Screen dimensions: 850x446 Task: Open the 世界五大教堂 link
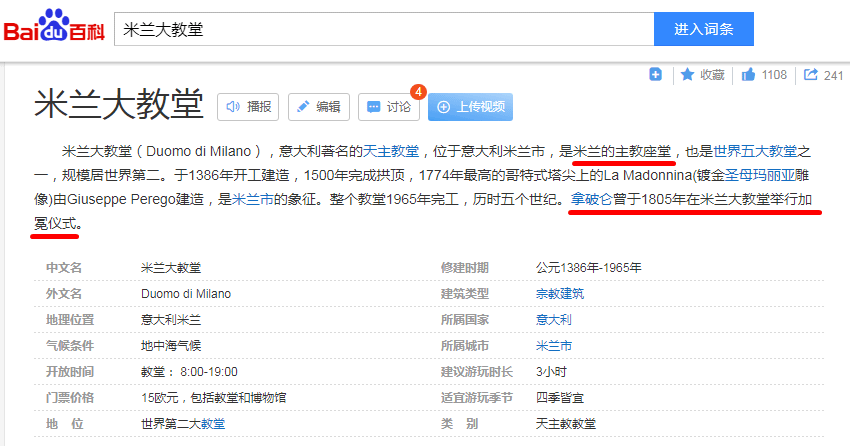[x=755, y=151]
